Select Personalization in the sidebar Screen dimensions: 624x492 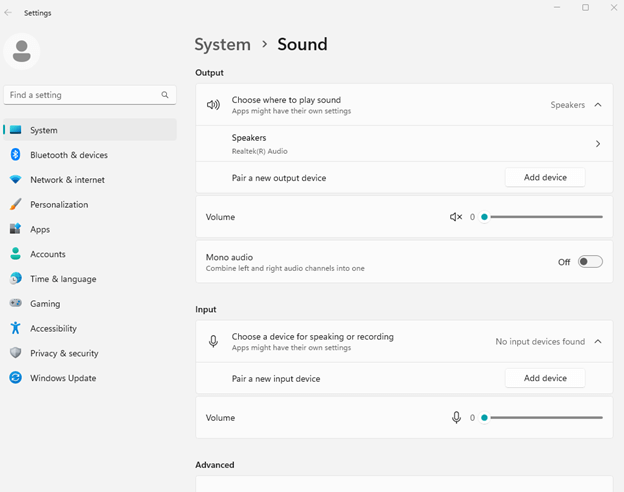58,204
